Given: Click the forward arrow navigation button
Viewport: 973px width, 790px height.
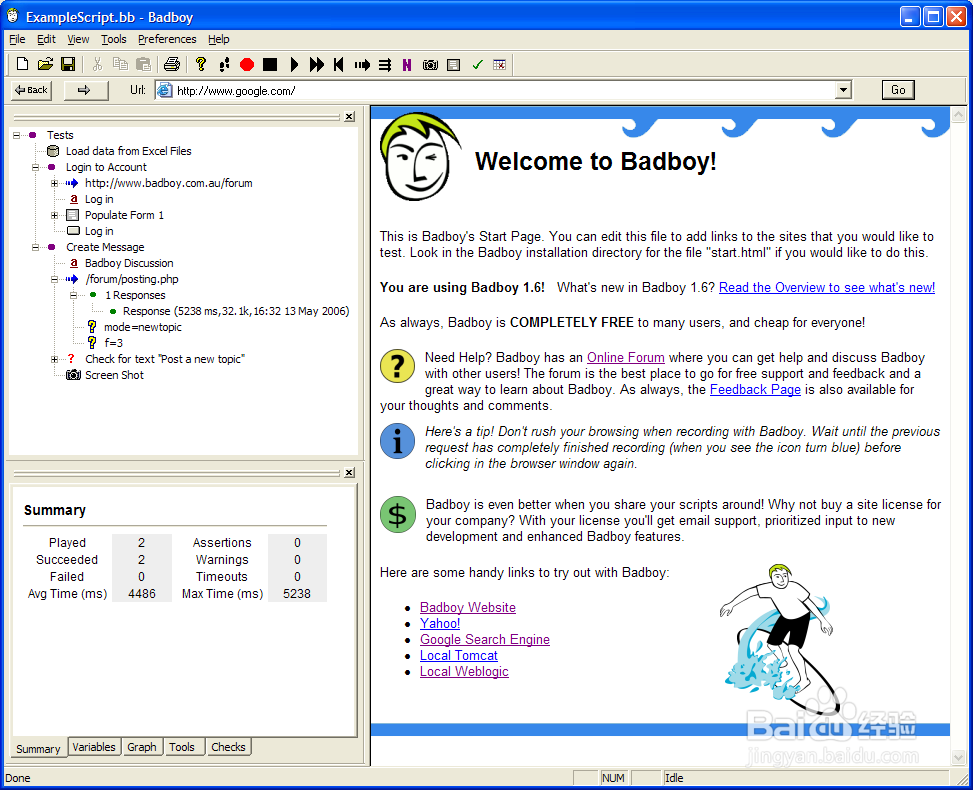Looking at the screenshot, I should pos(84,90).
